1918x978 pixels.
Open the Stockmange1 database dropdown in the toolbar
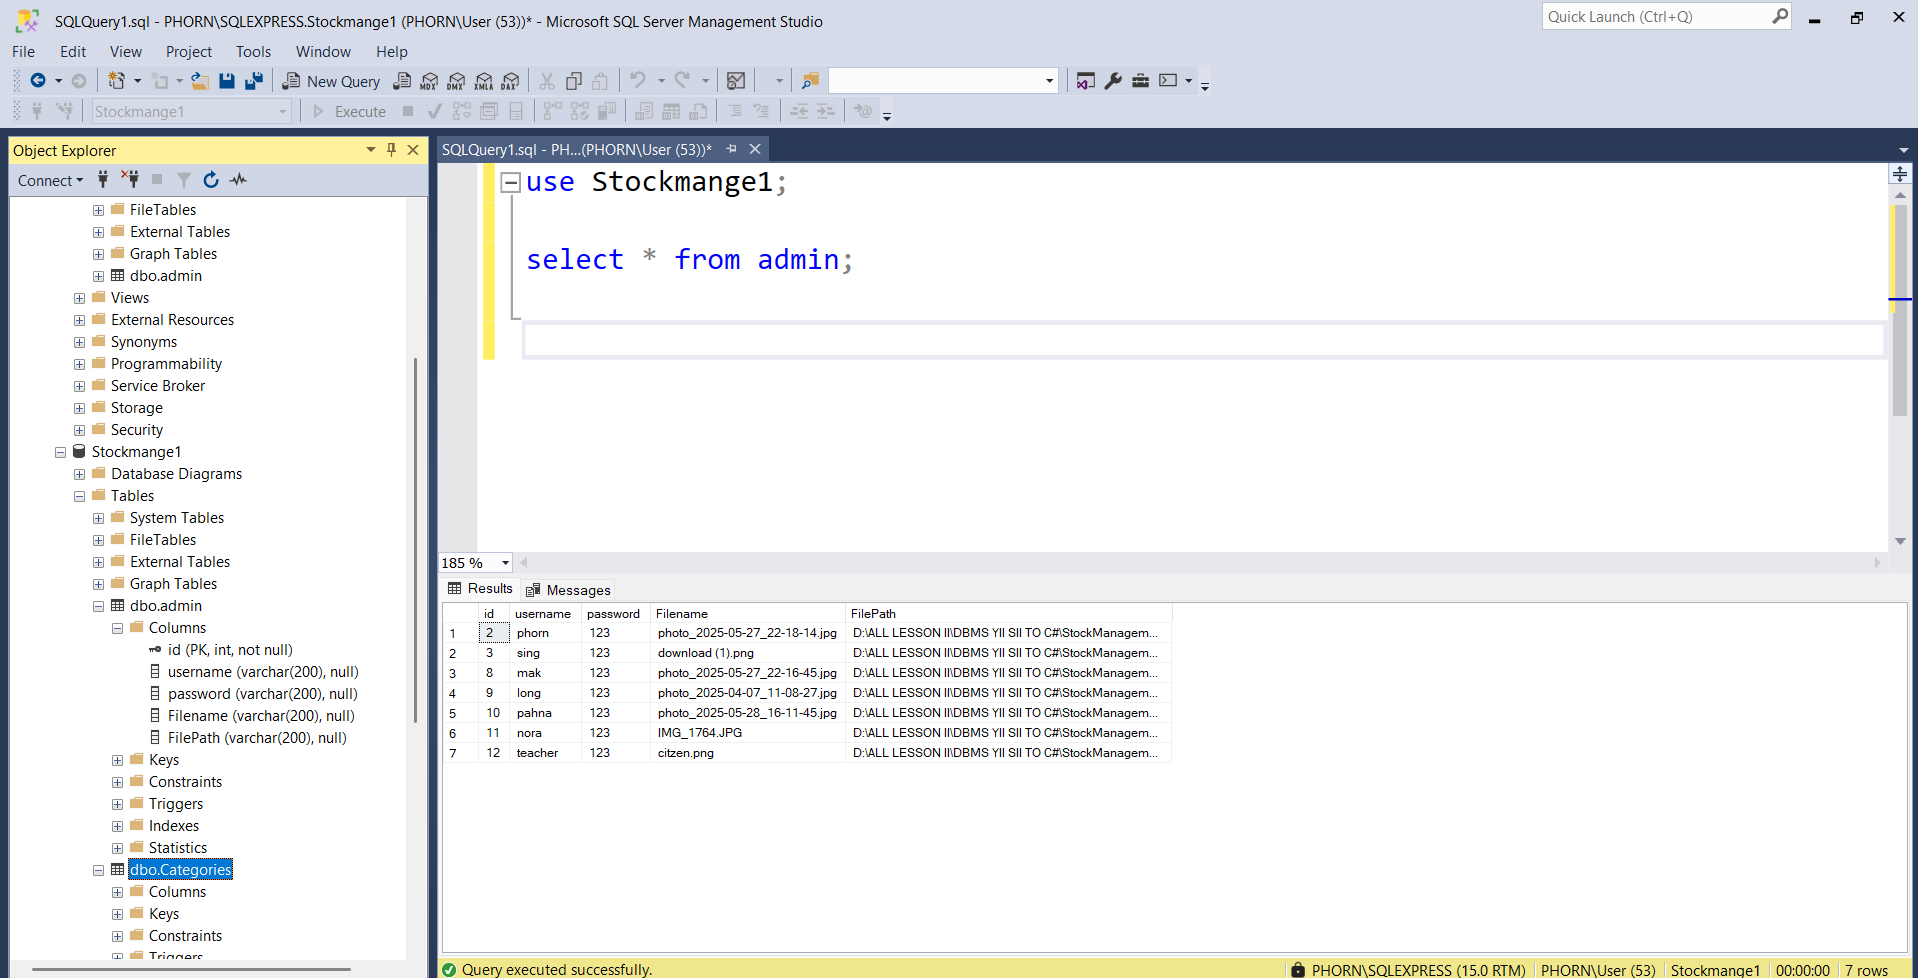click(x=283, y=112)
